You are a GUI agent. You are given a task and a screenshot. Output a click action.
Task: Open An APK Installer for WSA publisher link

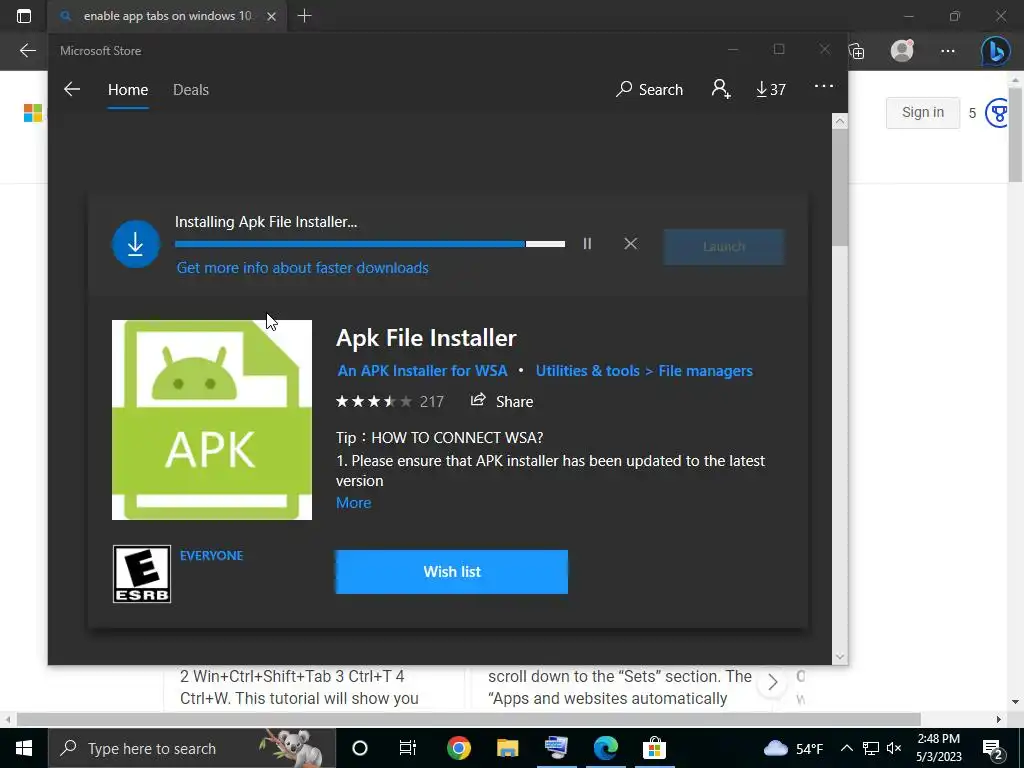(423, 371)
